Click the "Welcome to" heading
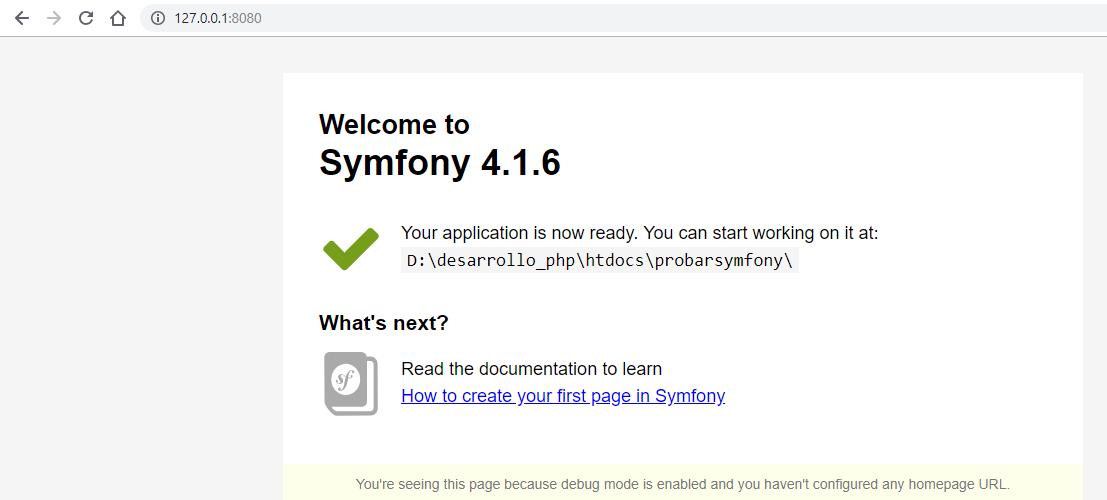The width and height of the screenshot is (1107, 500). [394, 124]
